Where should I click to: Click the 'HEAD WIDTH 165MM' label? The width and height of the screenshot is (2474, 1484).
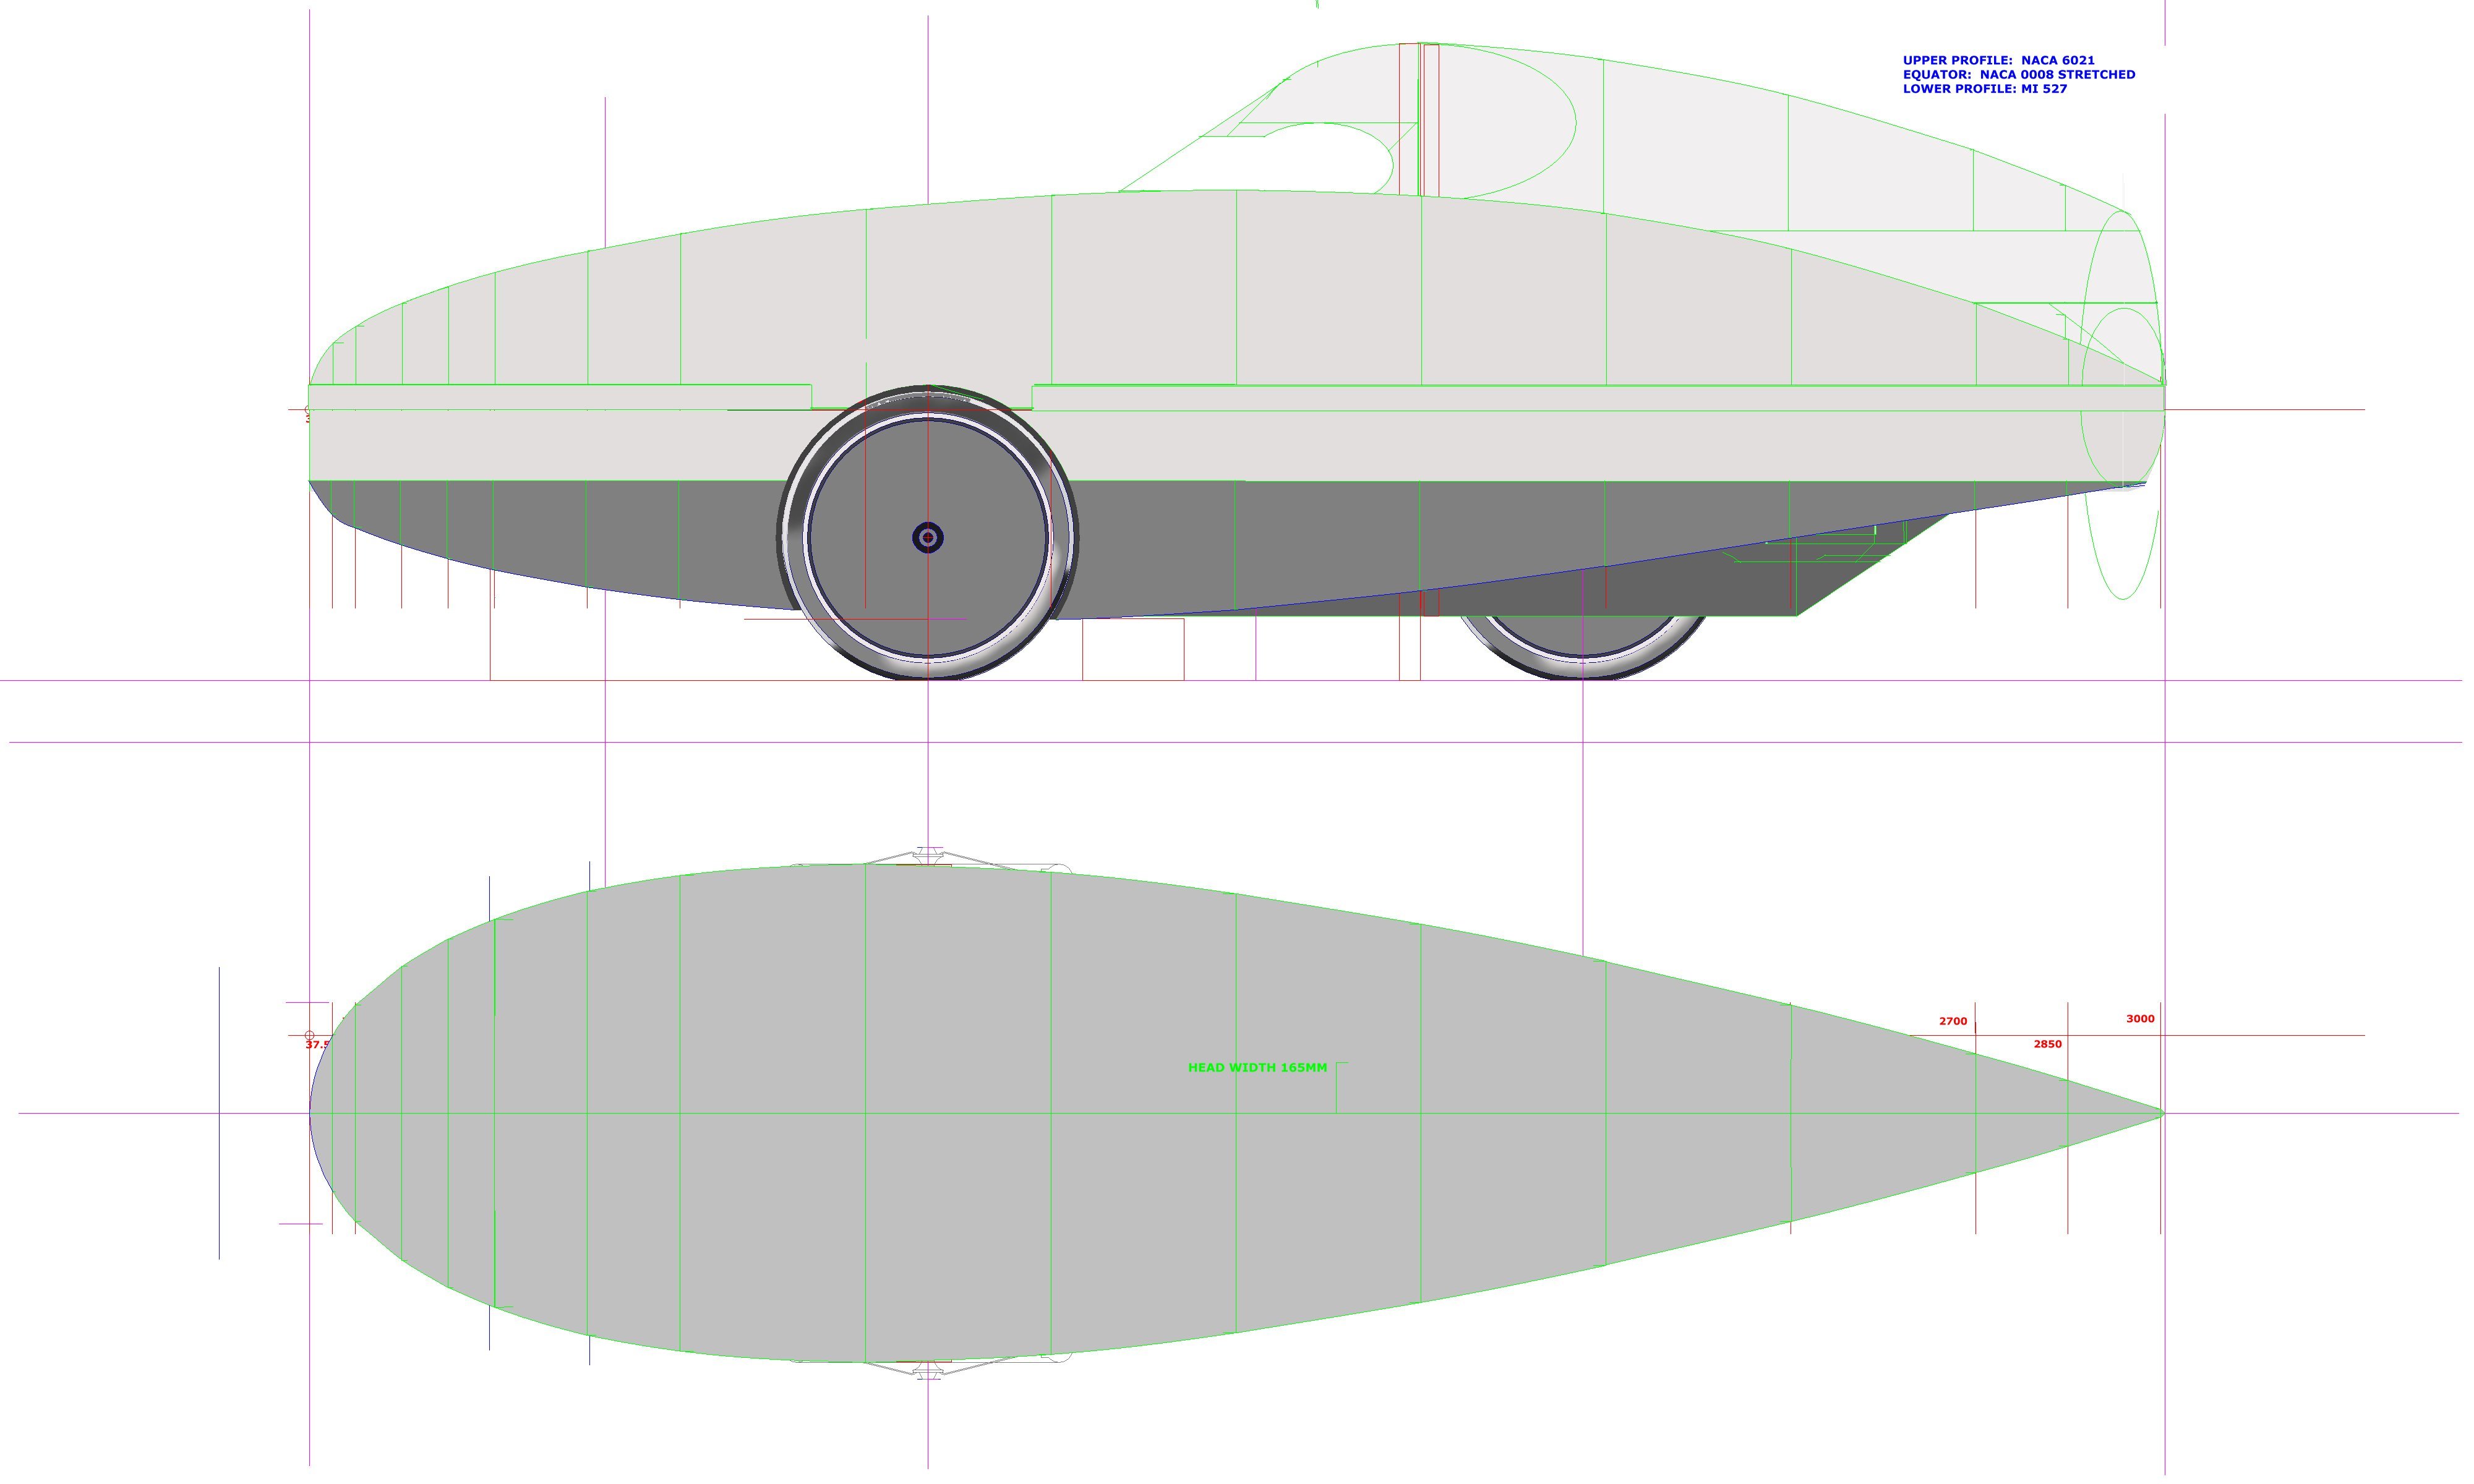[x=1257, y=1068]
